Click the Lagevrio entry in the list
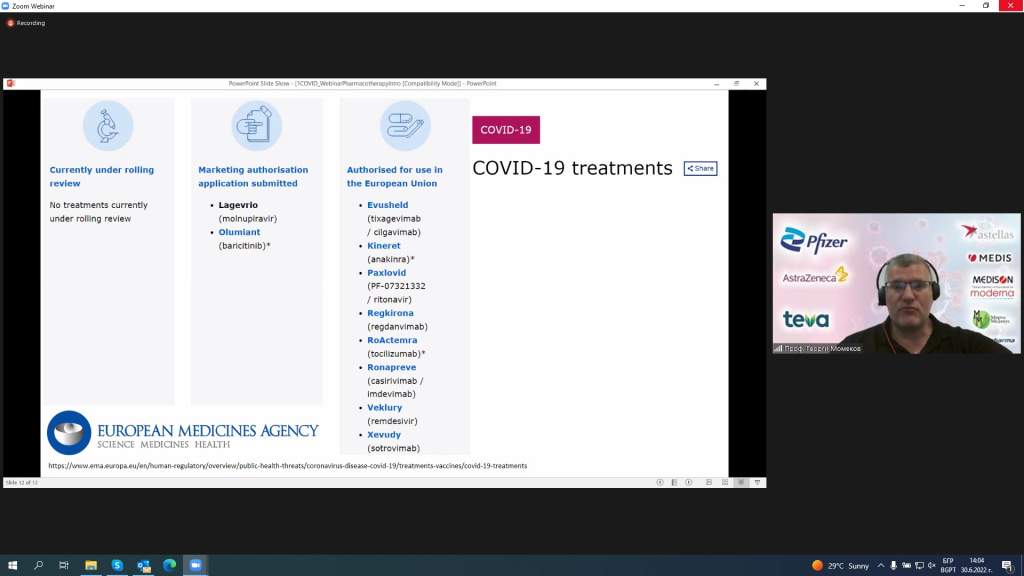The height and width of the screenshot is (576, 1024). pos(238,205)
